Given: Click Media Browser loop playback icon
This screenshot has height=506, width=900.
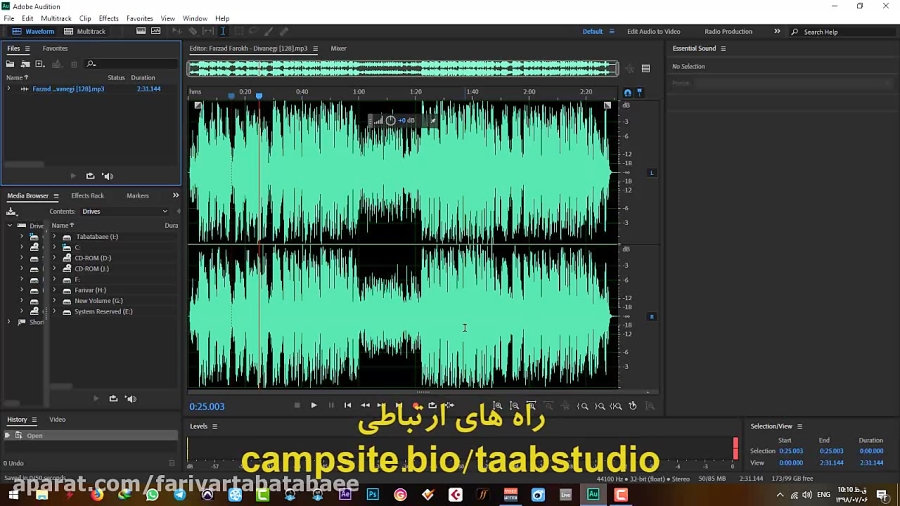Looking at the screenshot, I should (x=113, y=399).
